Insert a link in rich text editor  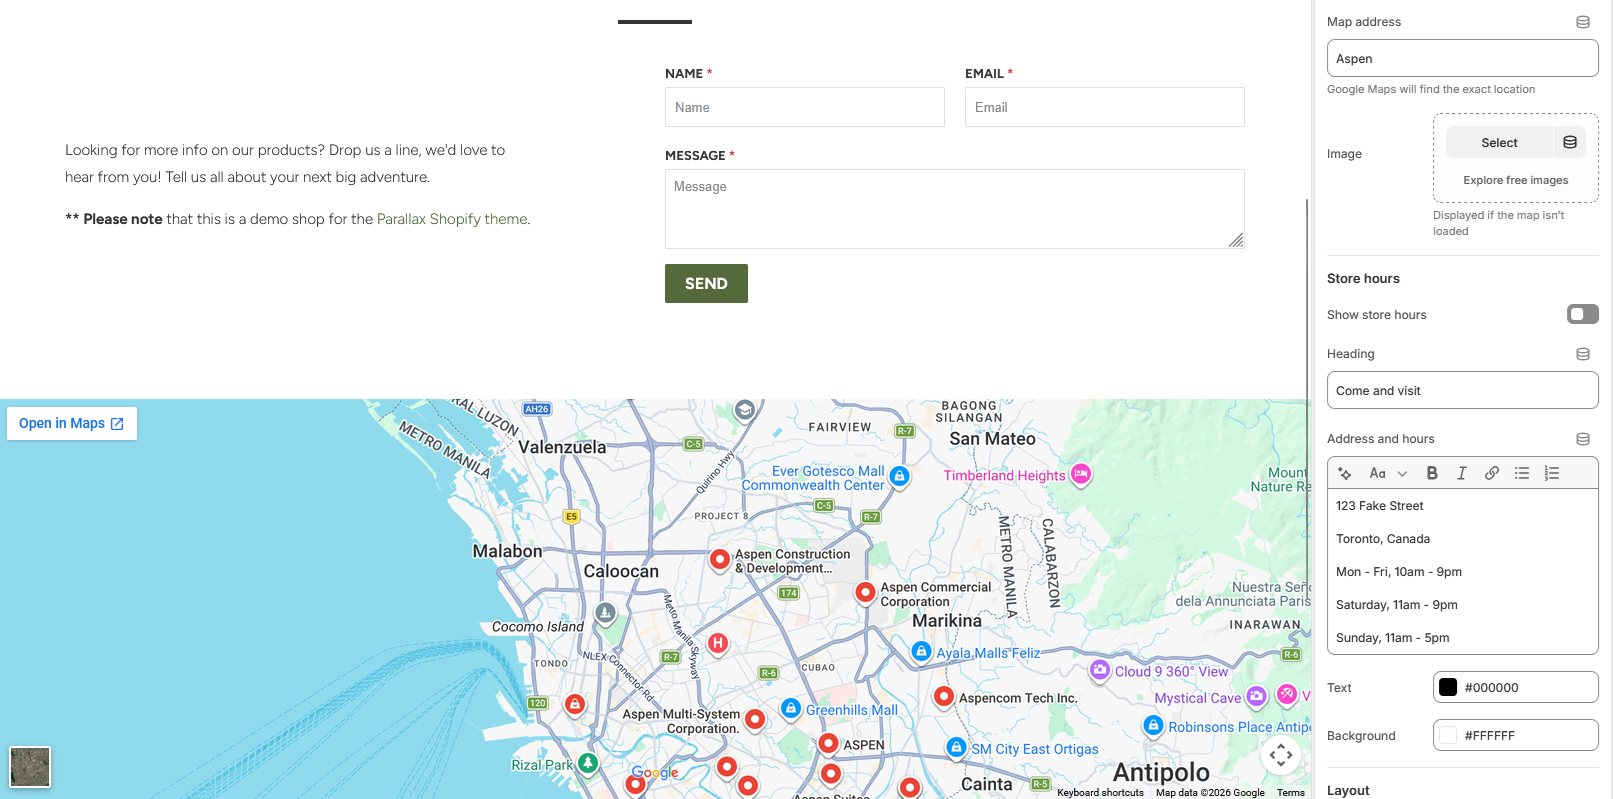pos(1492,473)
